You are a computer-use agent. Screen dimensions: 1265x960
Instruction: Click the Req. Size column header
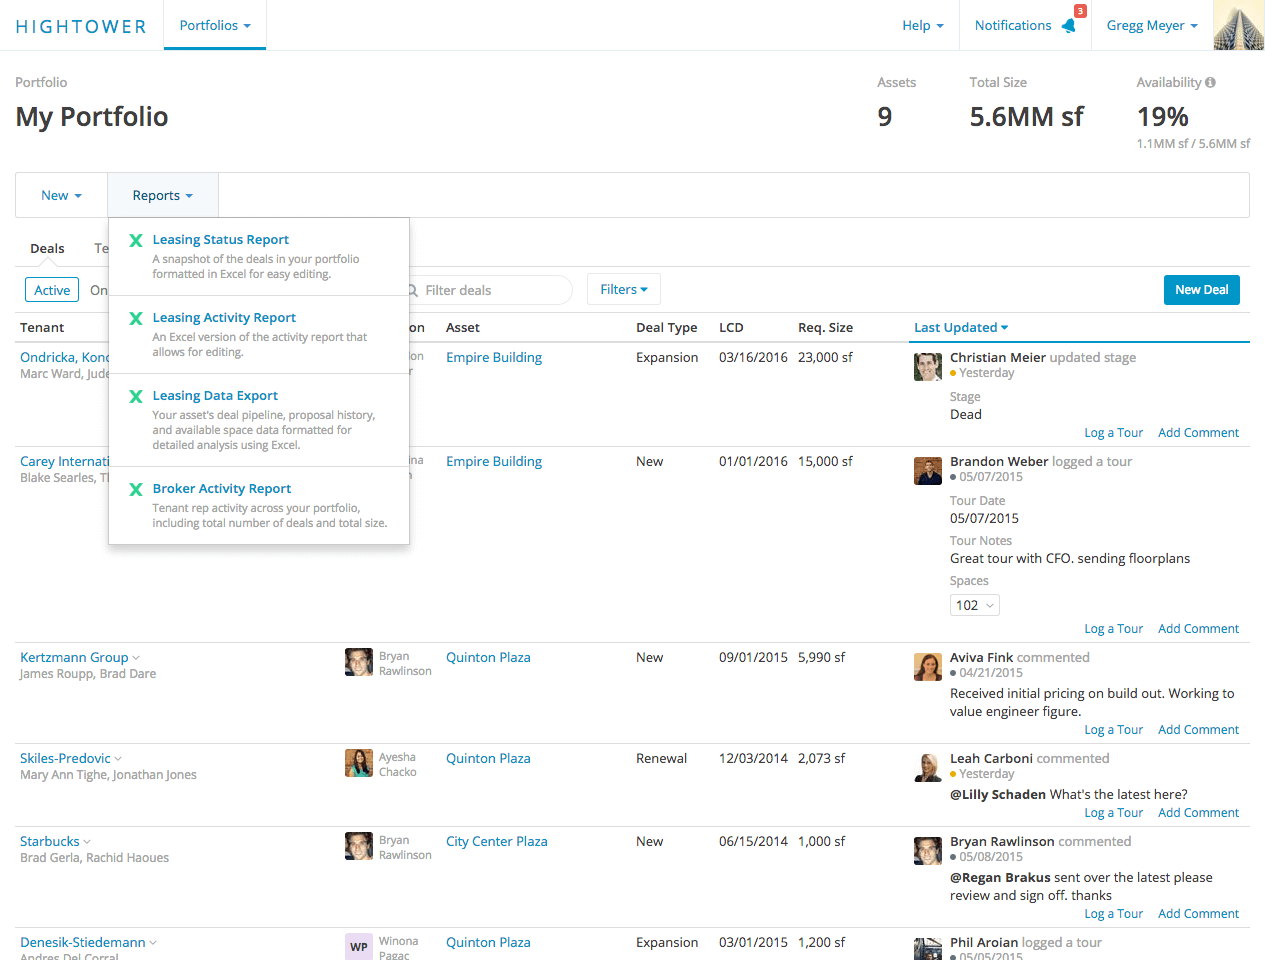point(825,327)
